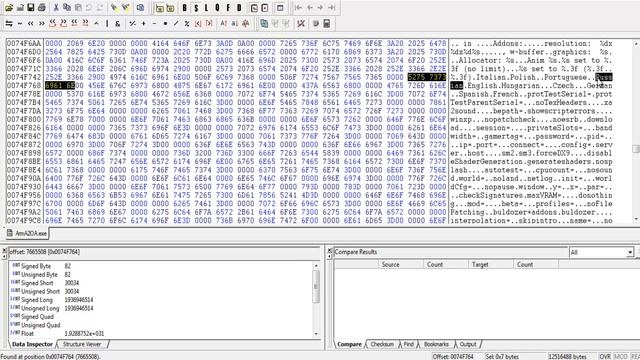Click the Undo arrow icon

click(x=89, y=8)
